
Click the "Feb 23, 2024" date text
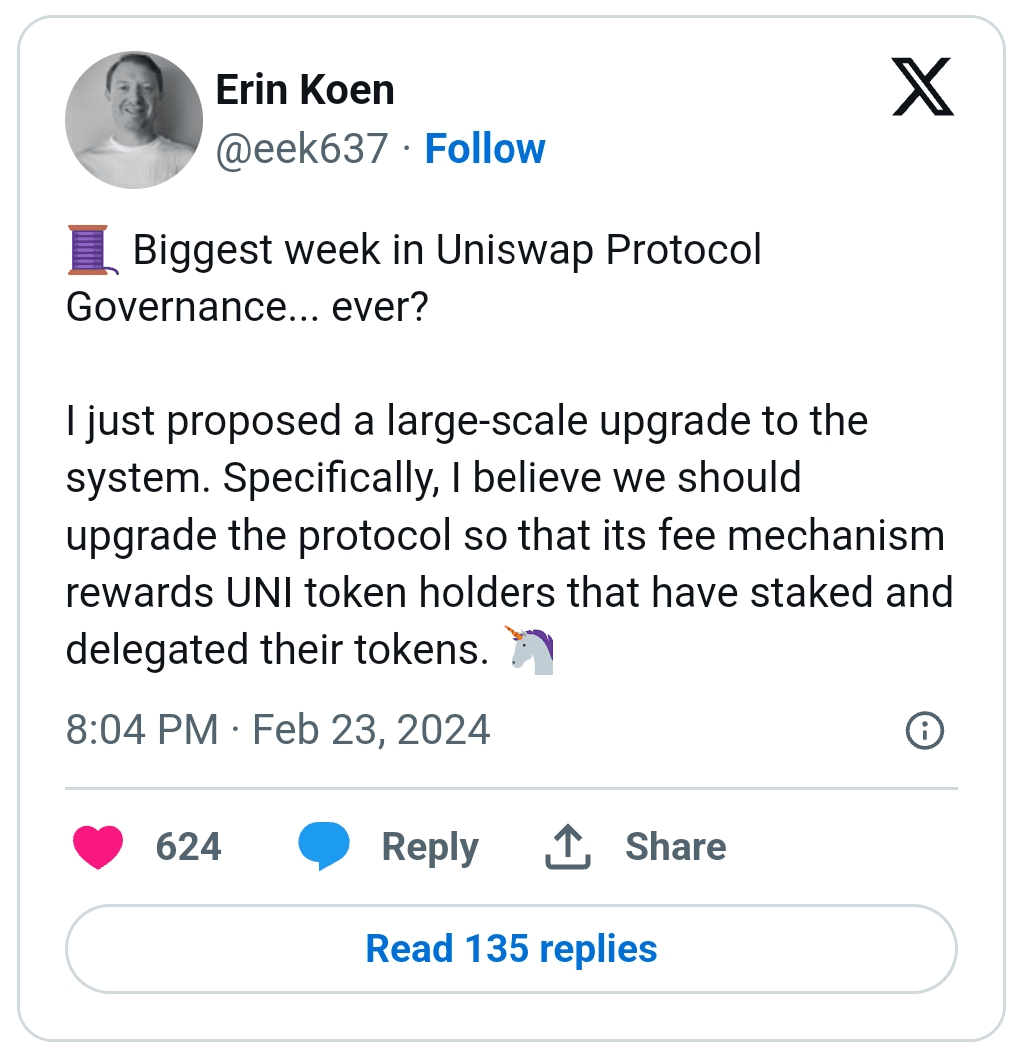click(x=371, y=730)
